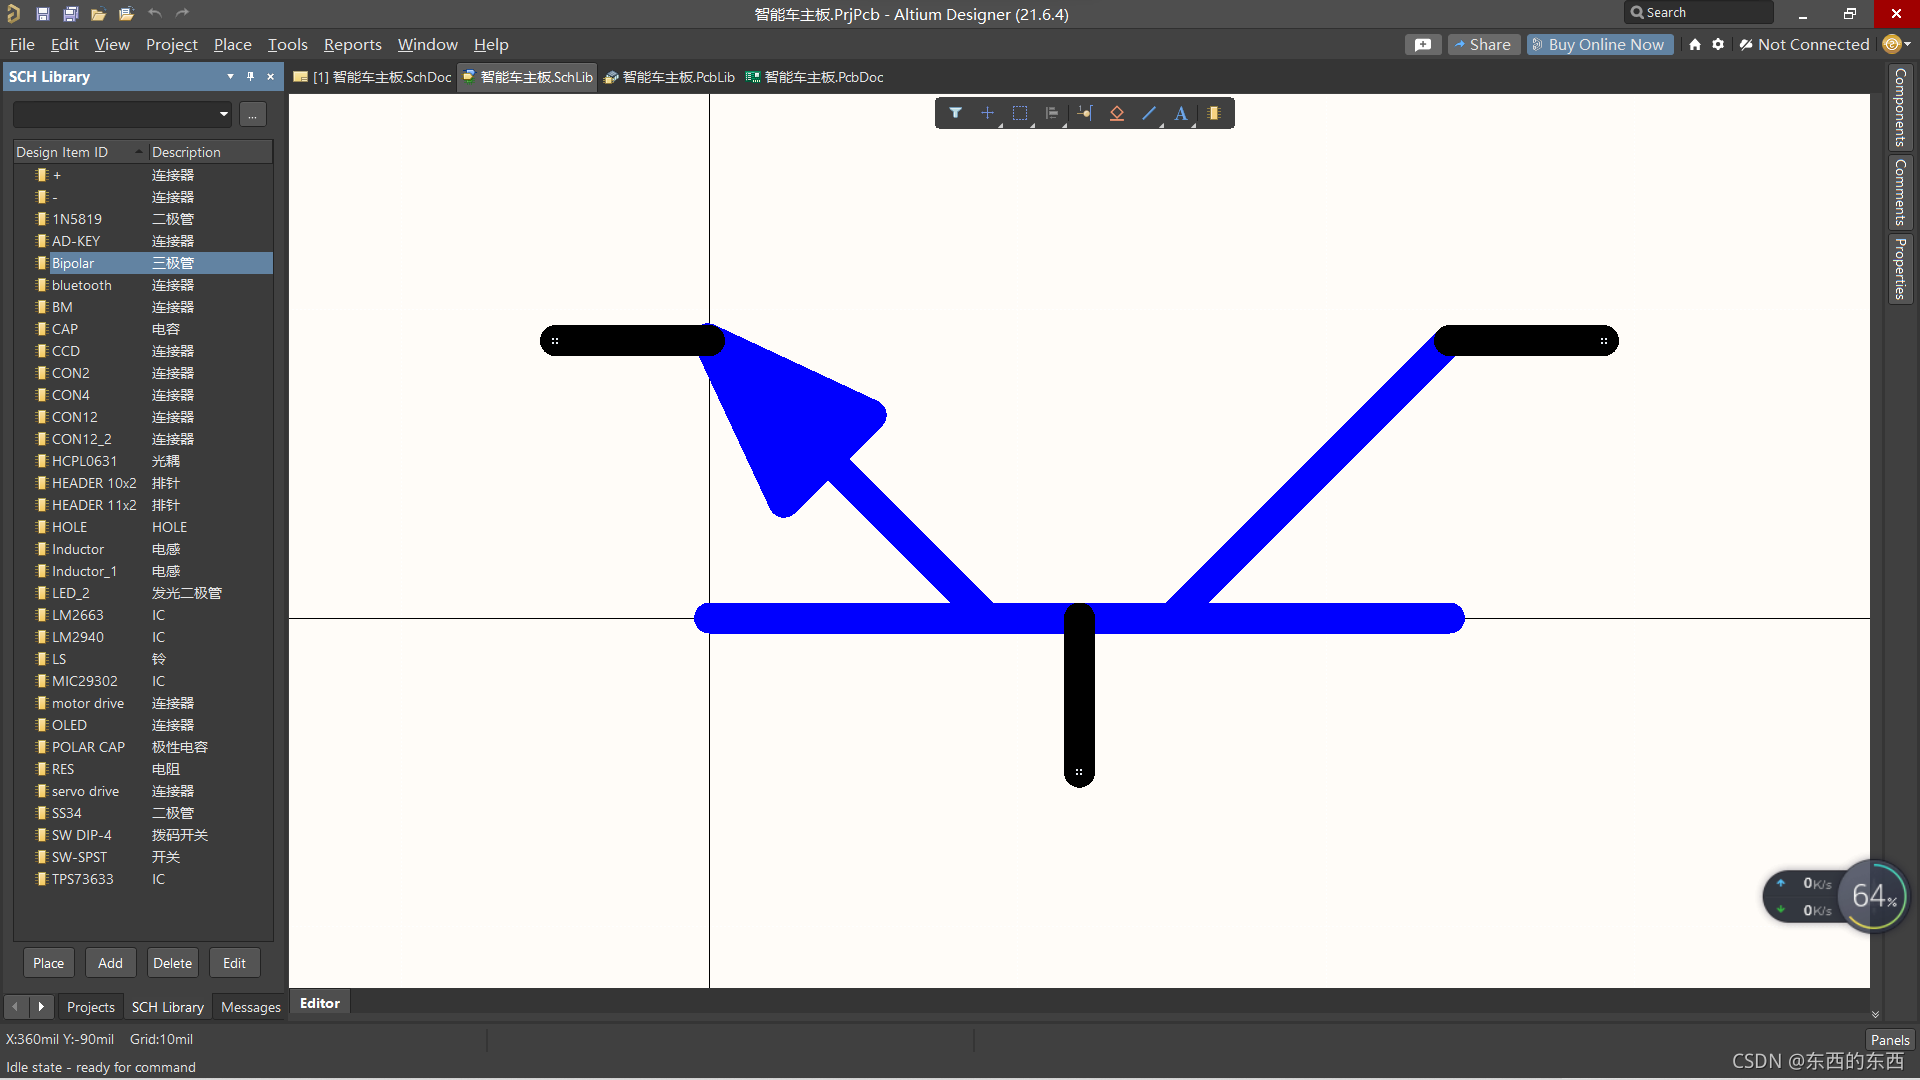Click the Panels button
Viewport: 1920px width, 1080px height.
1889,1039
